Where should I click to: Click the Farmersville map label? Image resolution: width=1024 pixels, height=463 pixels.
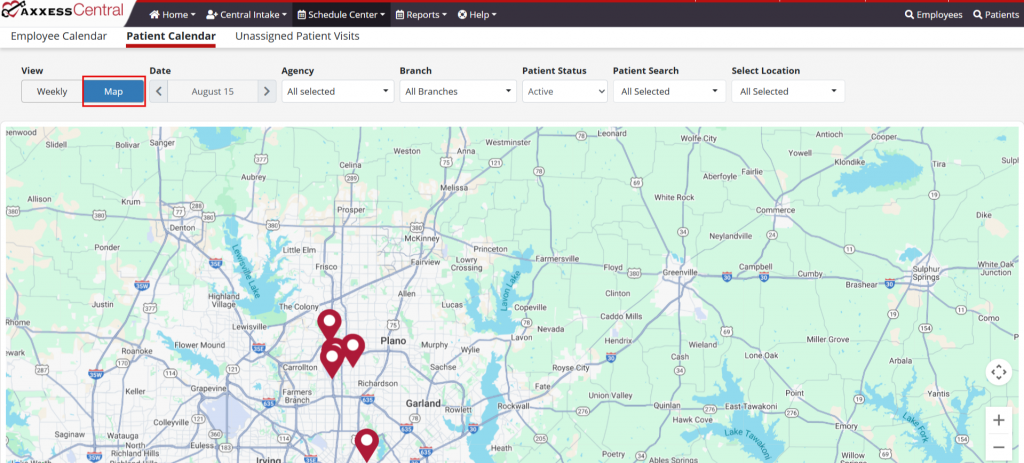tap(557, 259)
